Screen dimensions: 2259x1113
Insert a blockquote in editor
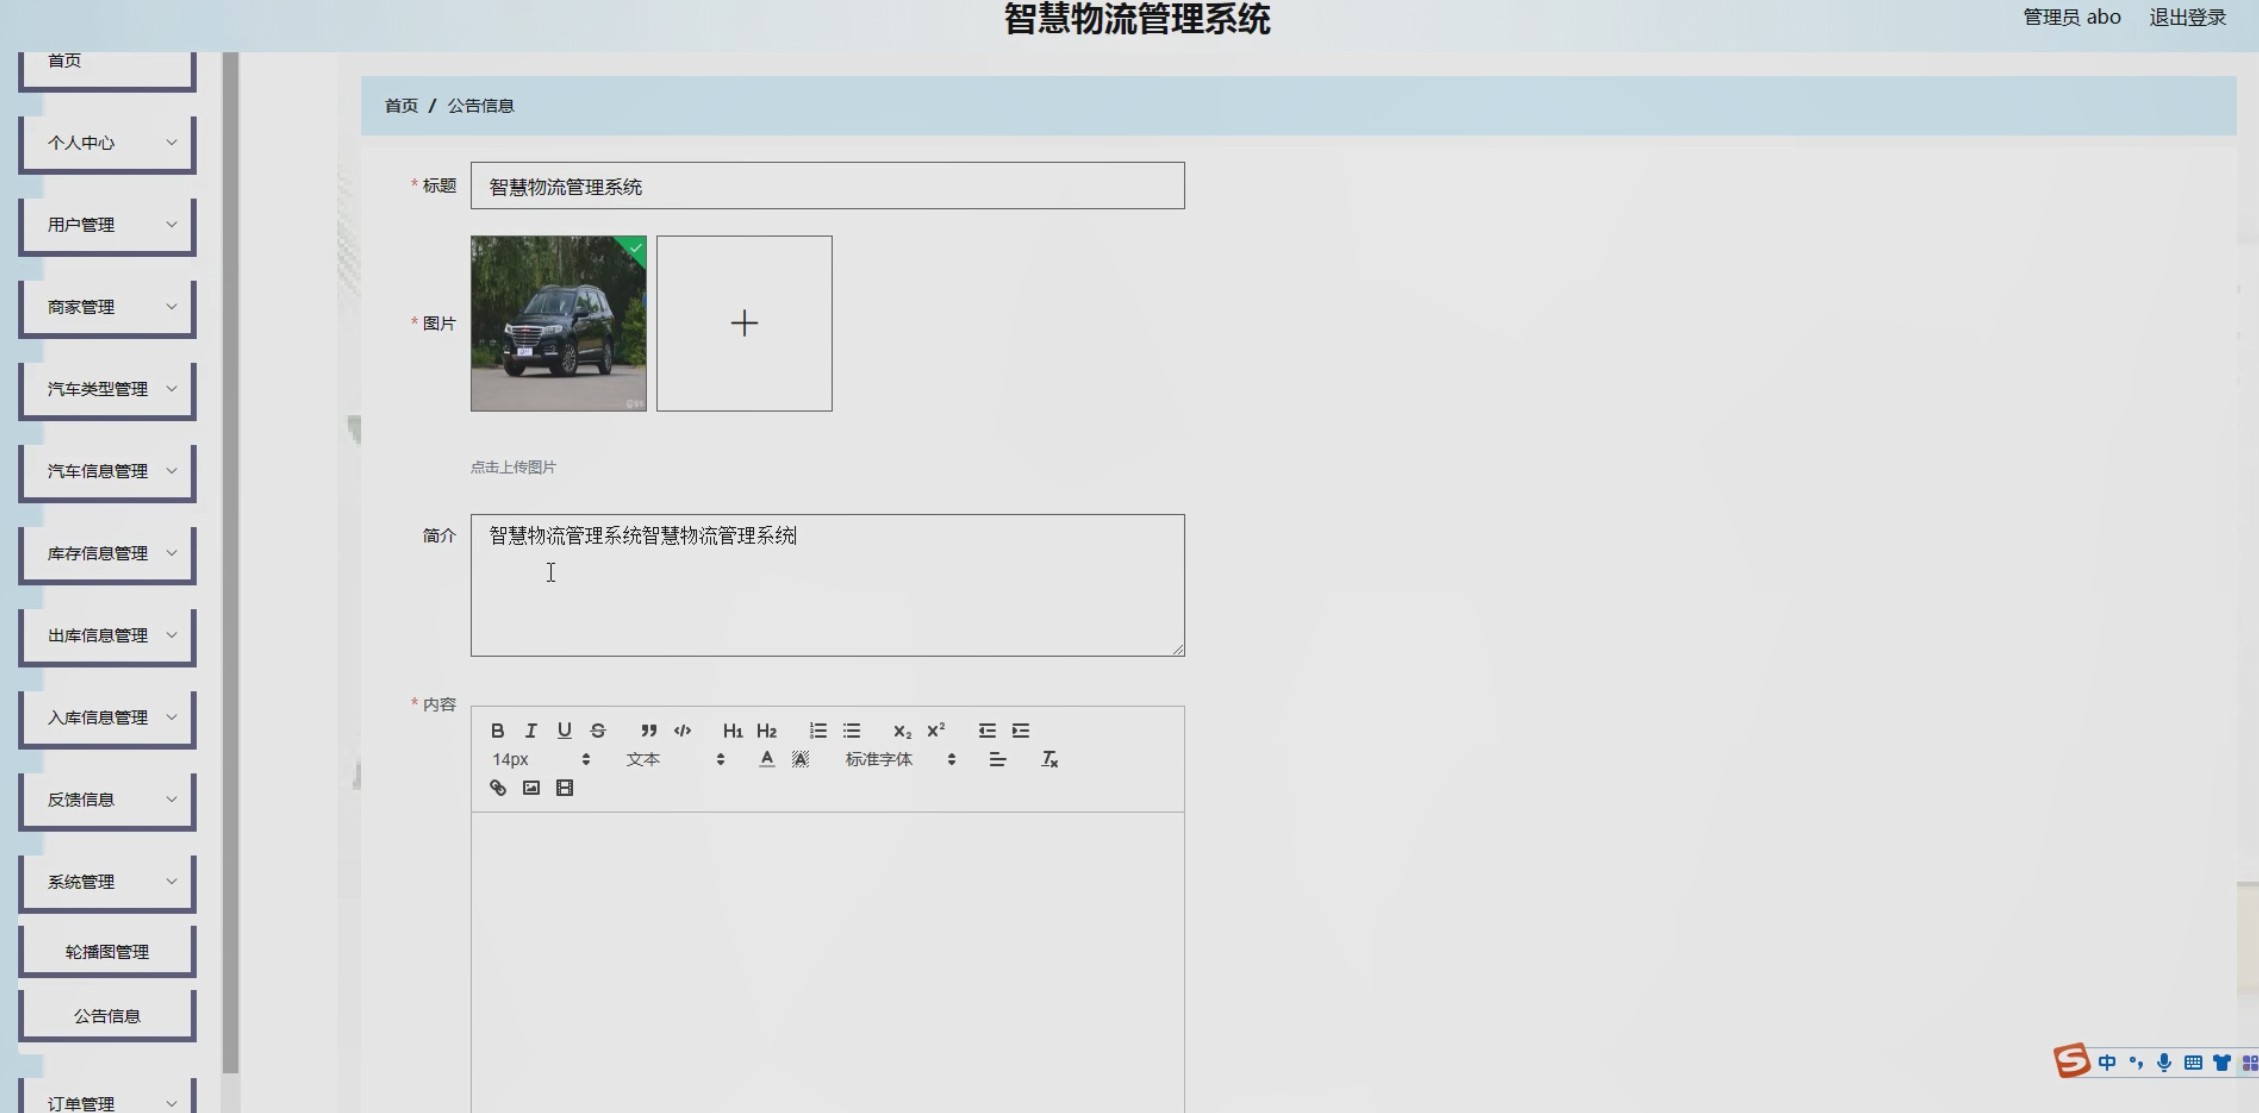(648, 731)
